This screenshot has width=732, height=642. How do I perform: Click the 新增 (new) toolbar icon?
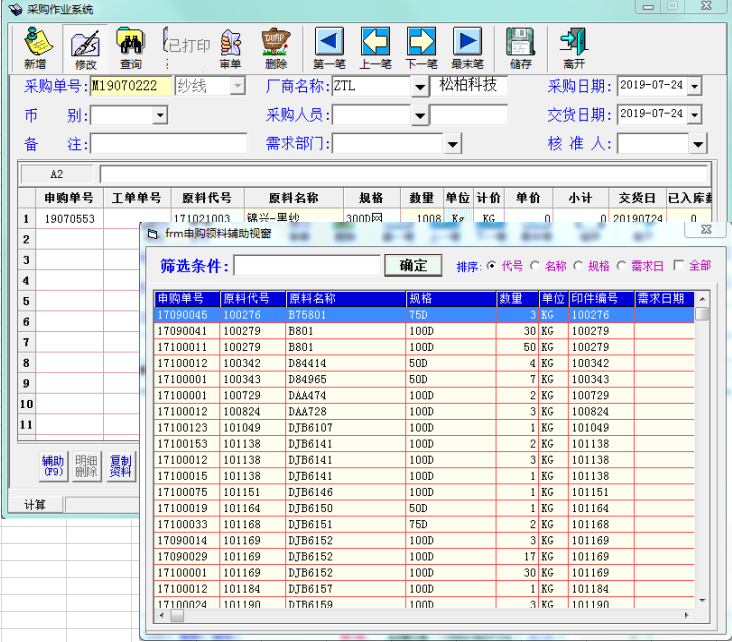[x=36, y=48]
